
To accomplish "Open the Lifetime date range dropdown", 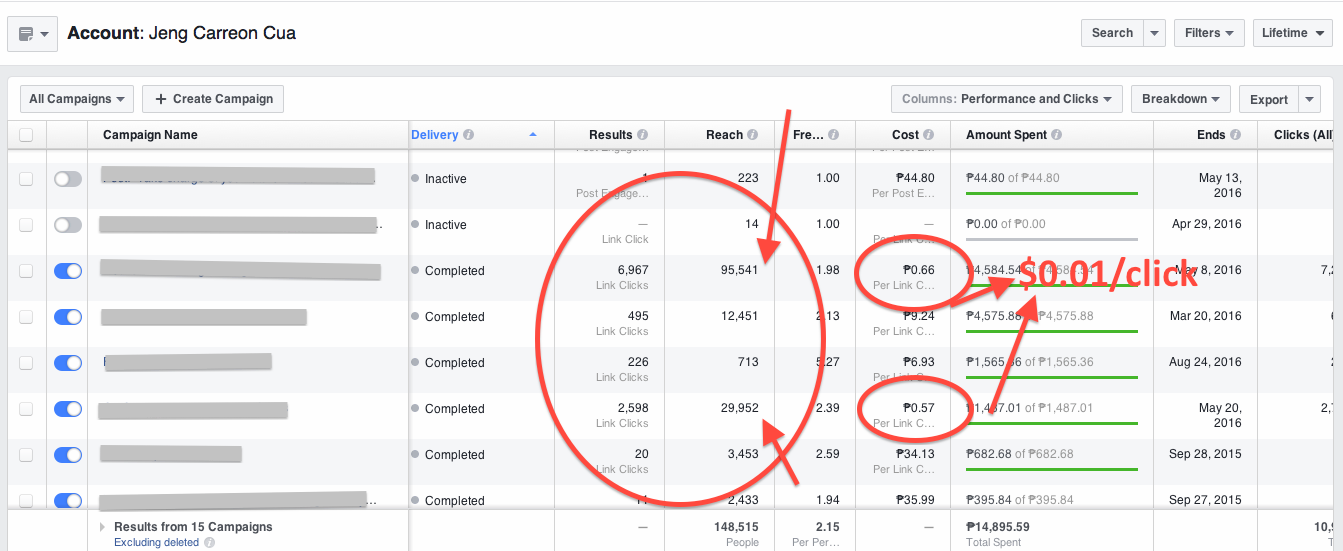I will pos(1291,33).
